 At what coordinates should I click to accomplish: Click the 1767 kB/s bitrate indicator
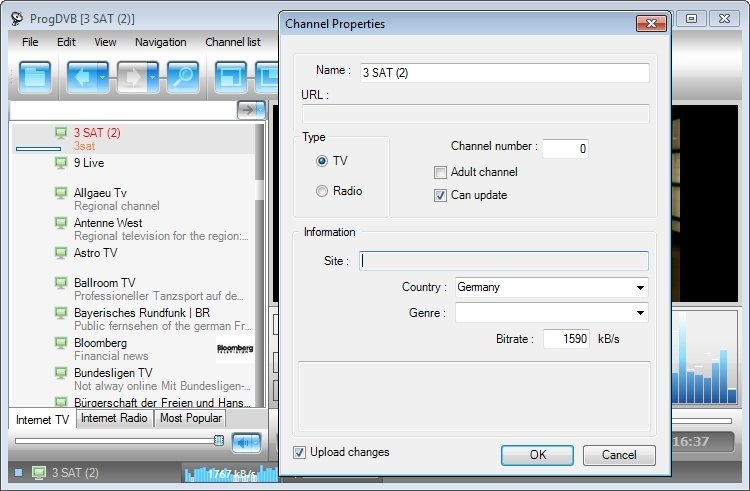[x=231, y=474]
